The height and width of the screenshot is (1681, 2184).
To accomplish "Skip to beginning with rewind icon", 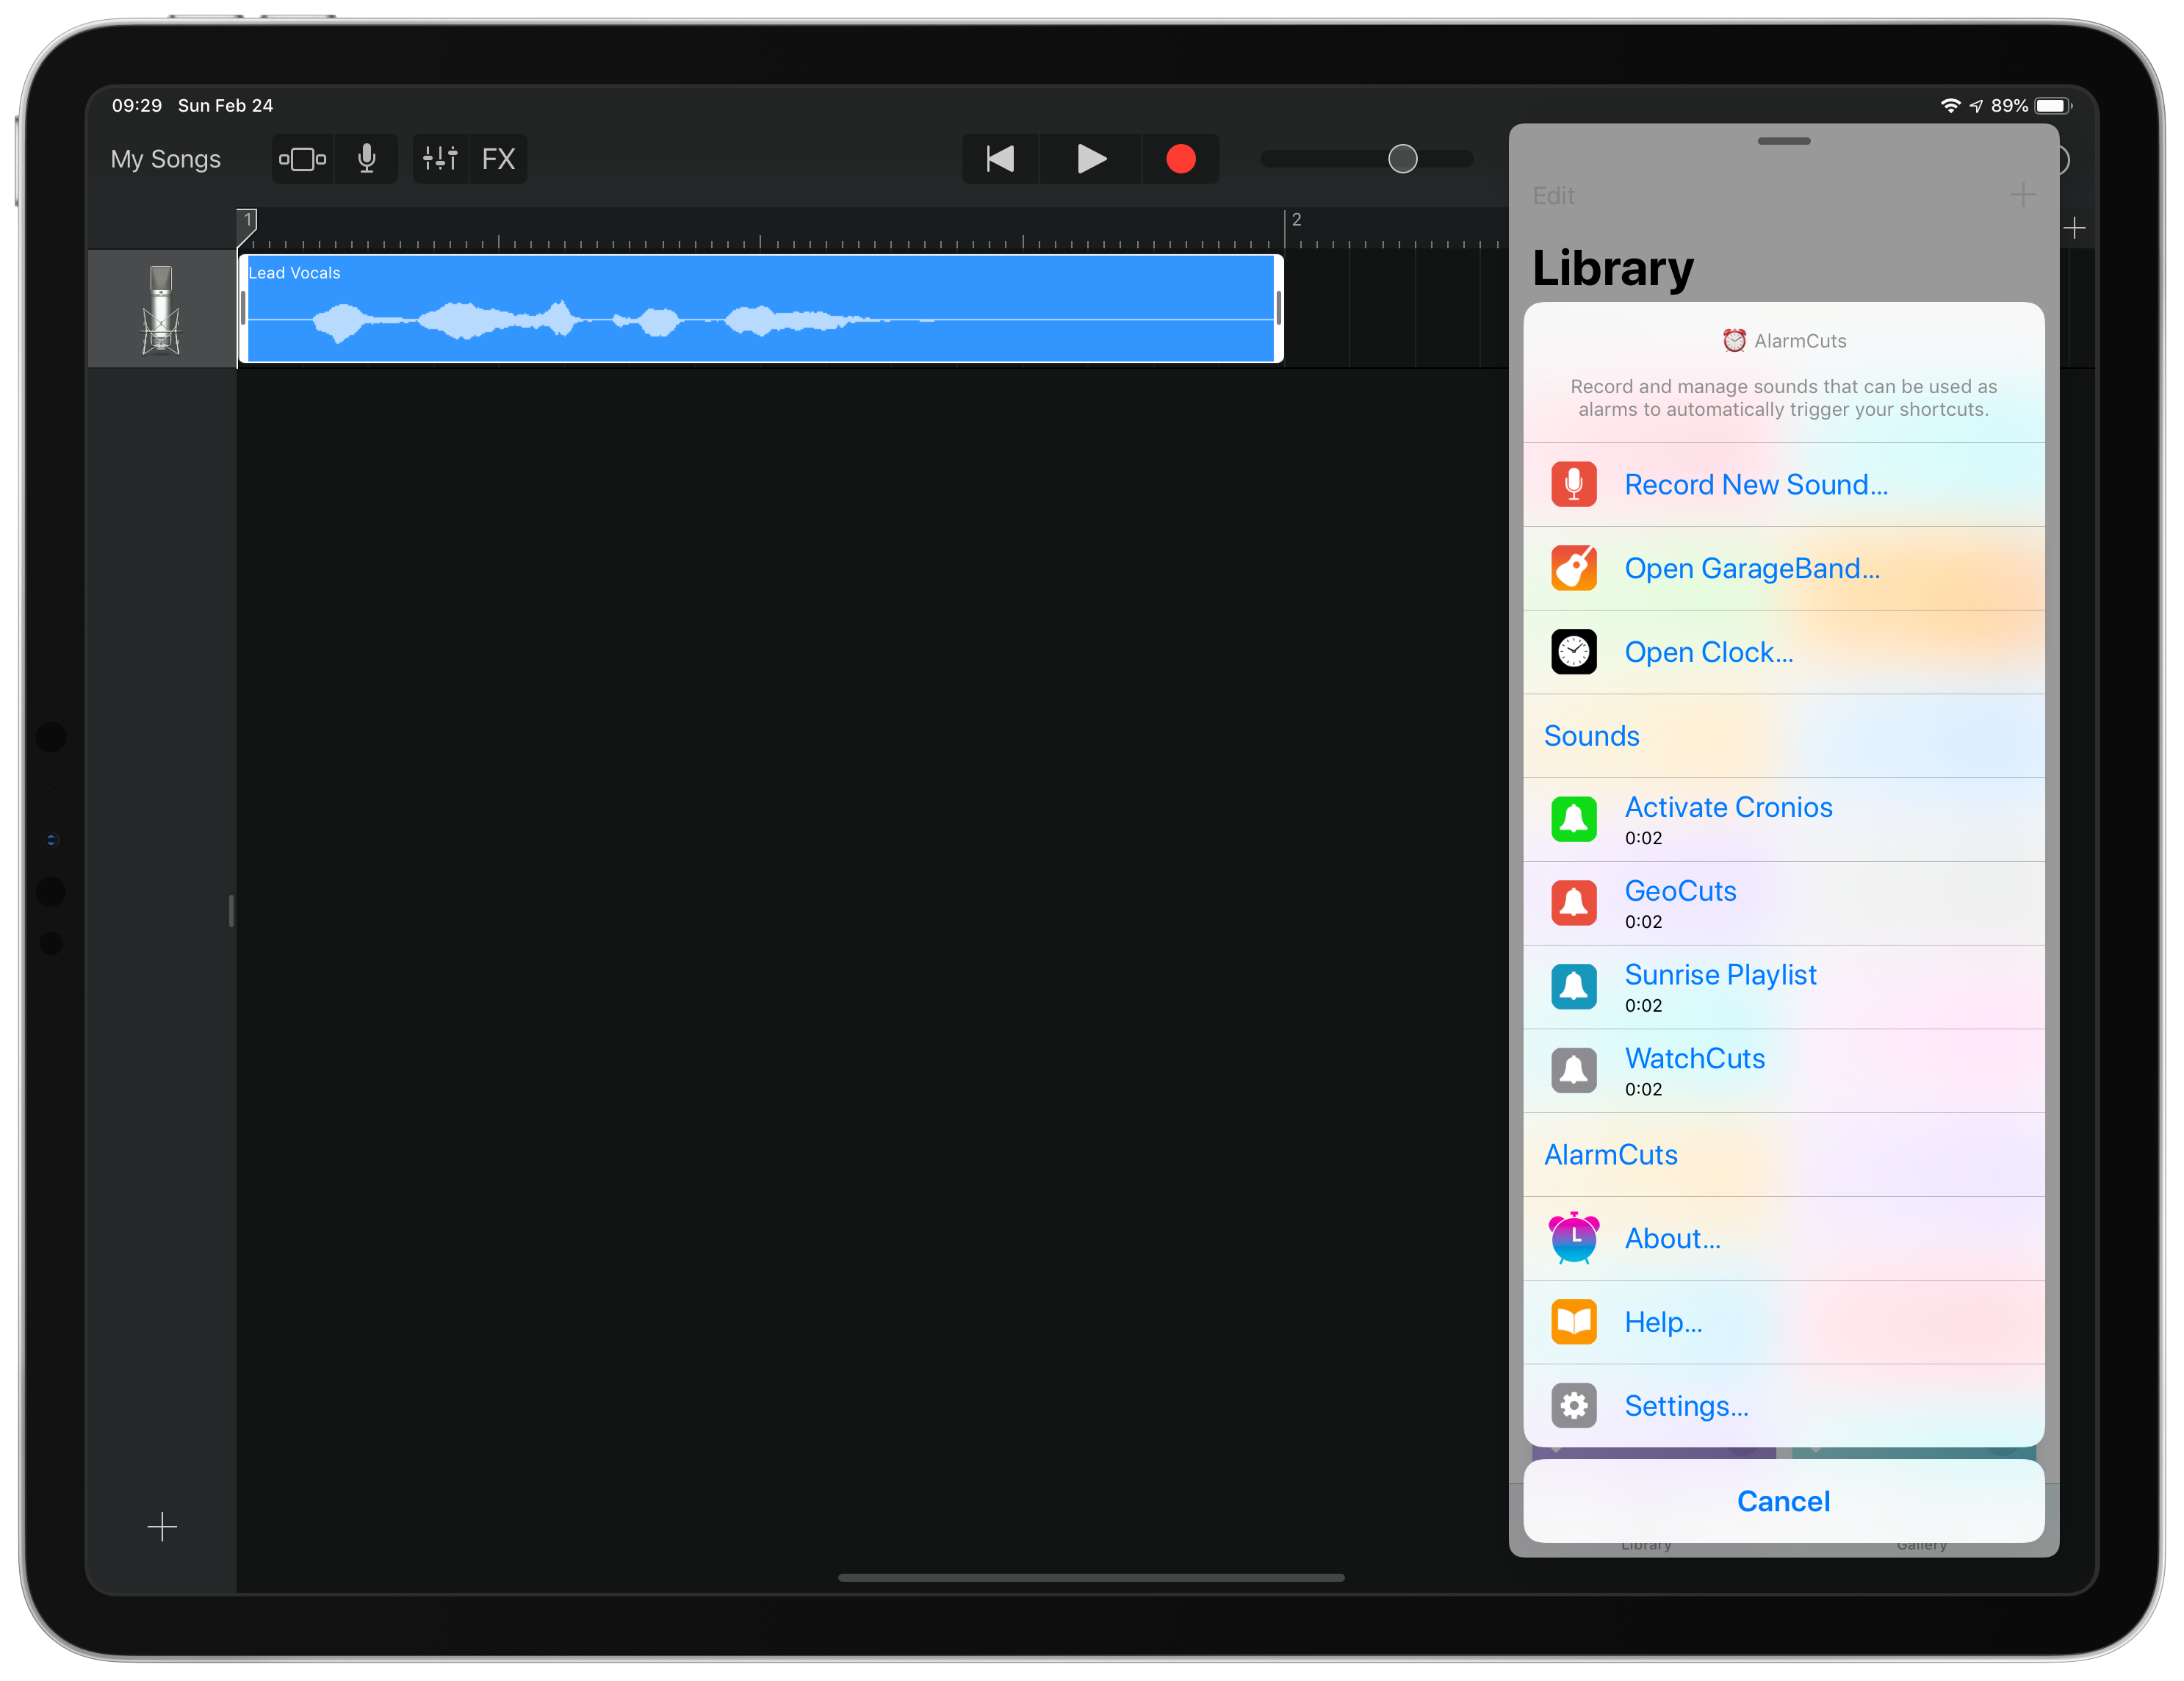I will click(x=998, y=159).
